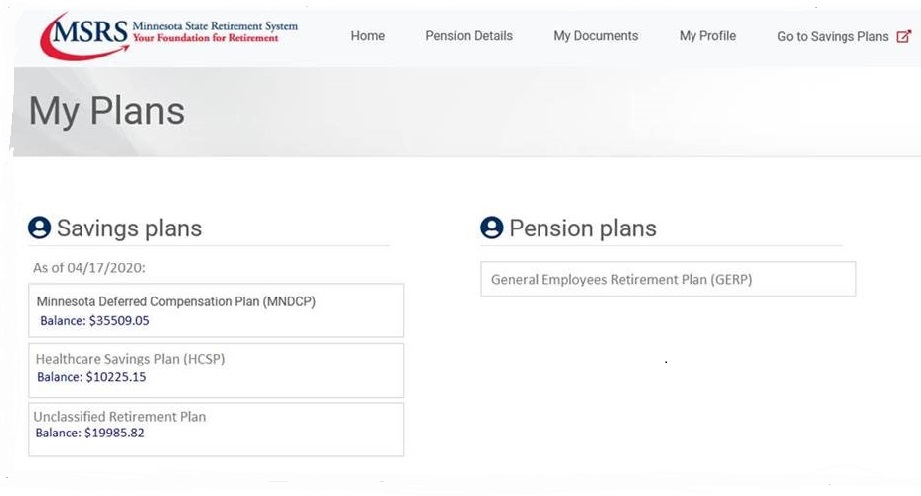
Task: Open the Pension Details menu
Action: (469, 36)
